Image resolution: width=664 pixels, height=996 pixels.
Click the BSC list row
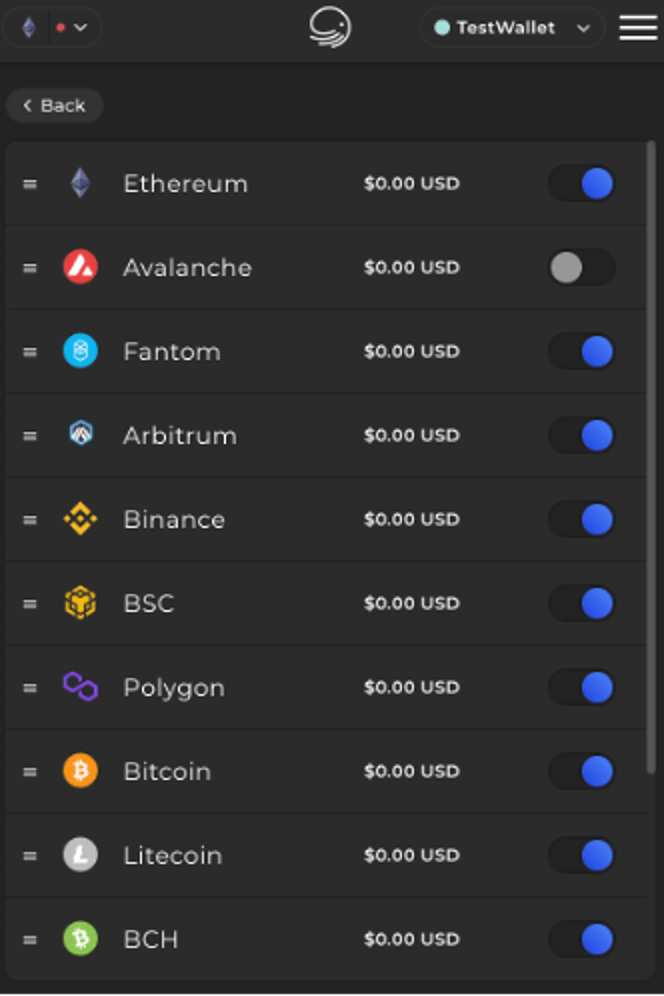click(x=332, y=604)
